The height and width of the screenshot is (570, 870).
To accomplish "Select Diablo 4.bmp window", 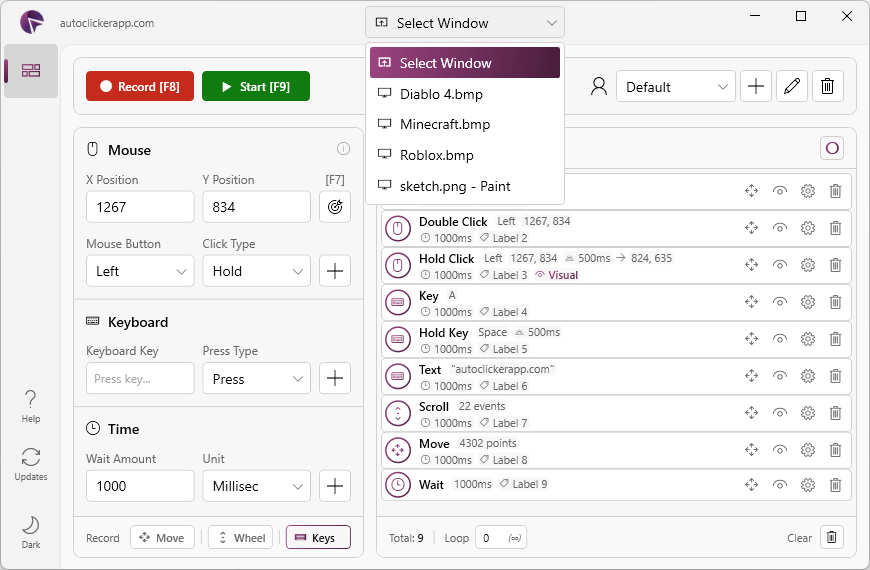I will click(465, 94).
